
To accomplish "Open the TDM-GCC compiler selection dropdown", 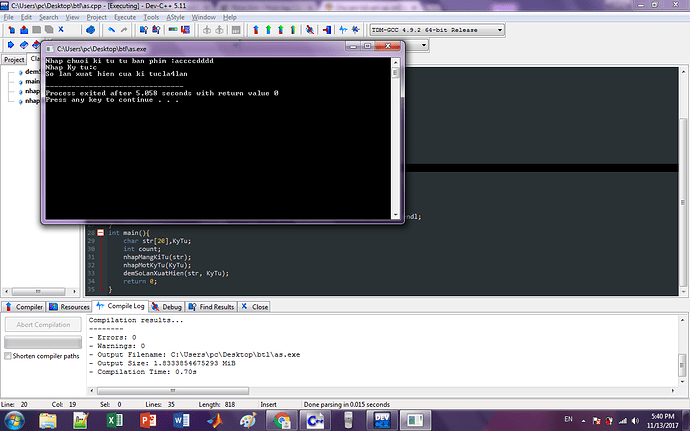I will tap(500, 30).
